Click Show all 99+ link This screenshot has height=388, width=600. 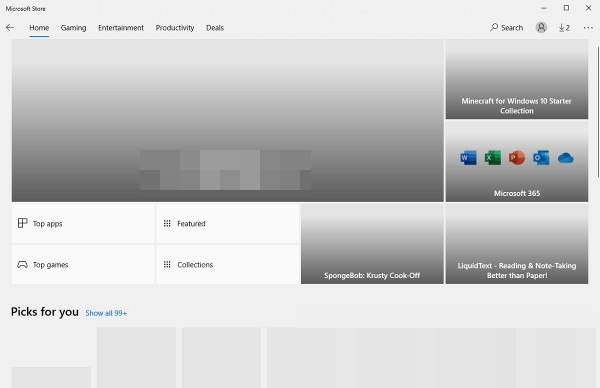pos(106,313)
